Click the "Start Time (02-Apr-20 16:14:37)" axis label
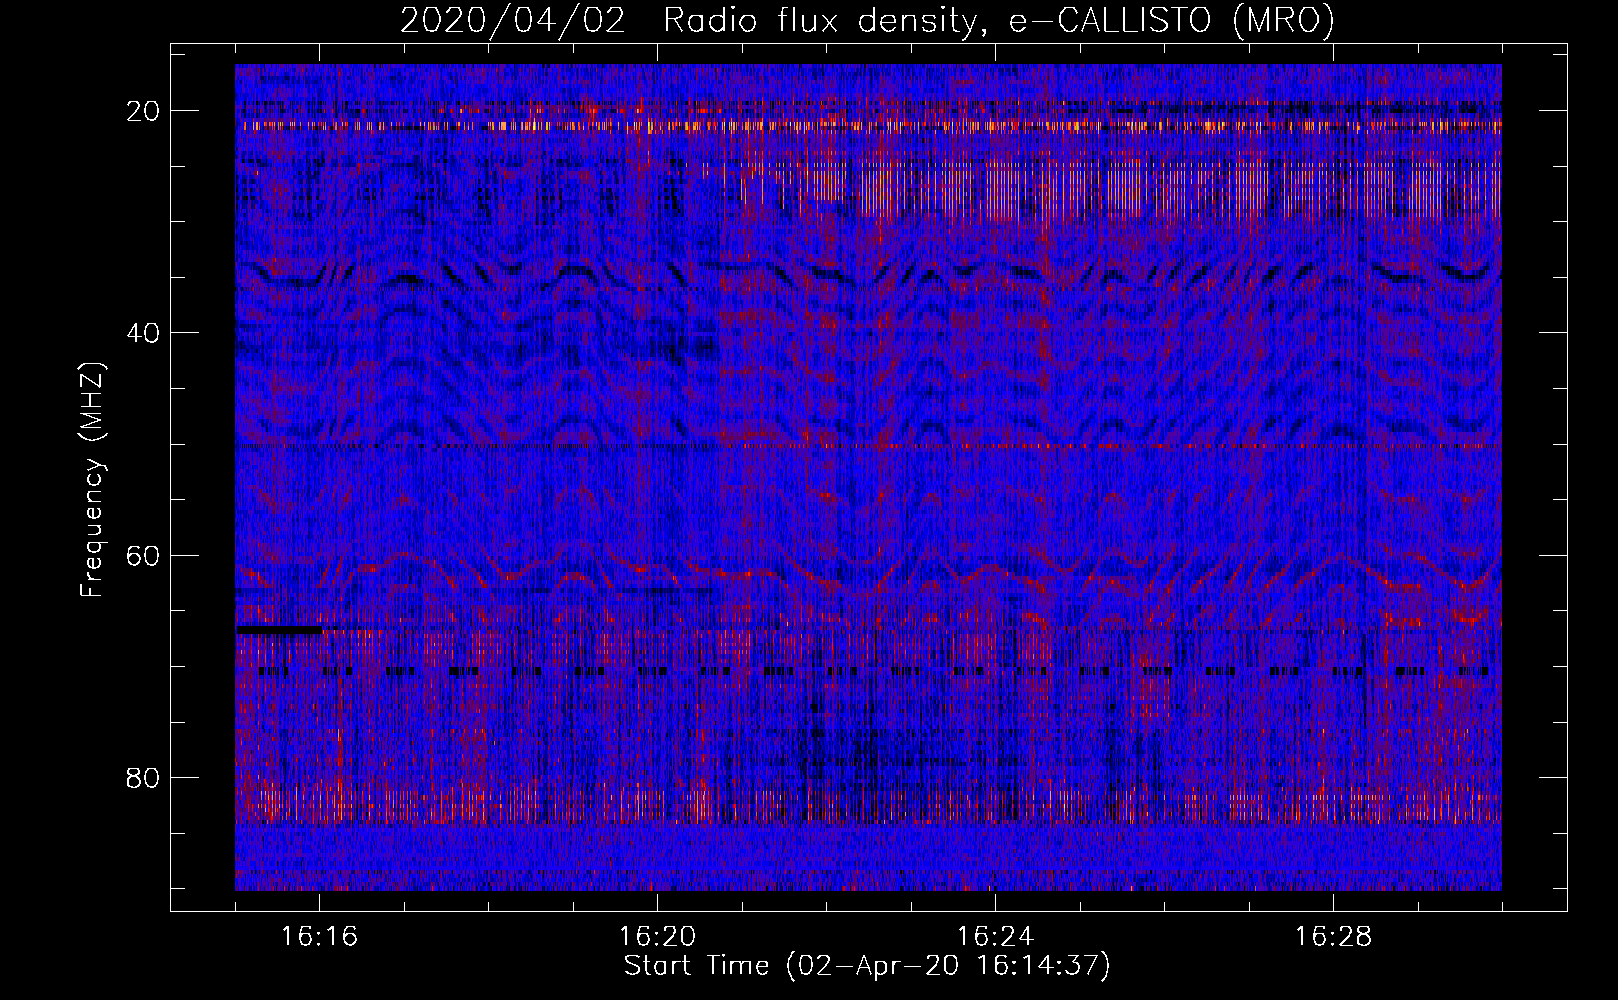Image resolution: width=1618 pixels, height=1000 pixels. pyautogui.click(x=867, y=966)
